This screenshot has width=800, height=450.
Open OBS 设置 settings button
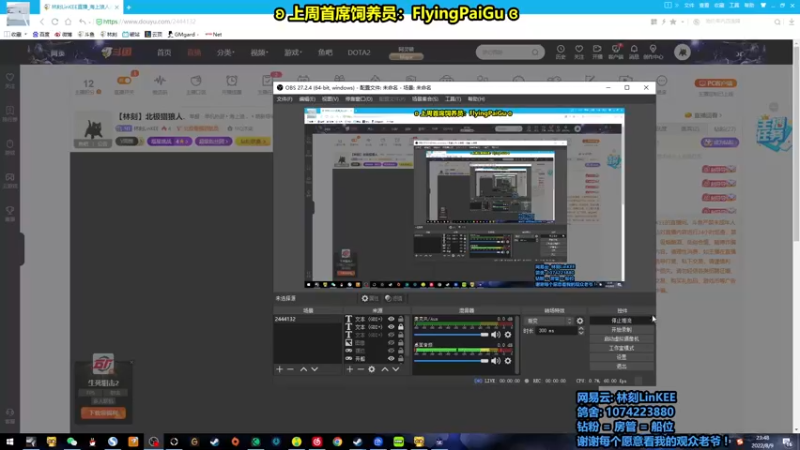click(621, 357)
